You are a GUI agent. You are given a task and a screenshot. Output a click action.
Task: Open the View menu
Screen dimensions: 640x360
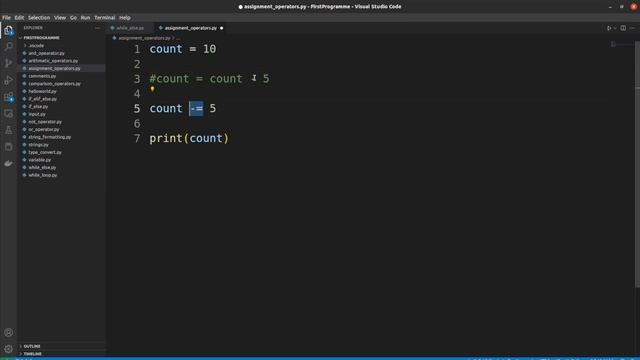tap(60, 18)
